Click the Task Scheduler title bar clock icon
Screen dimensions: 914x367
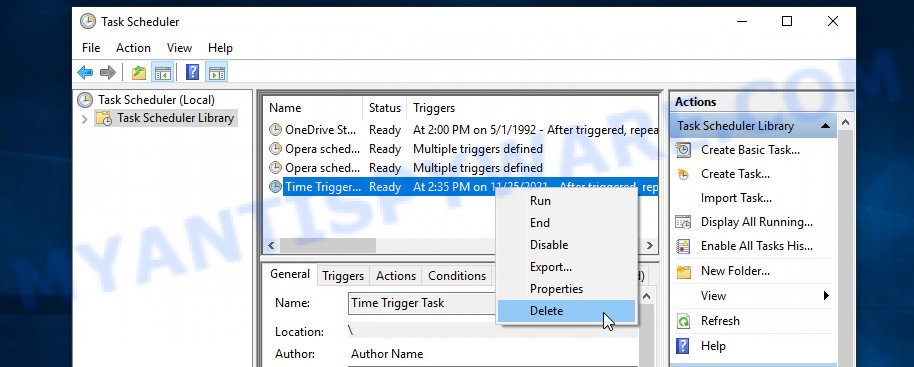tap(87, 22)
